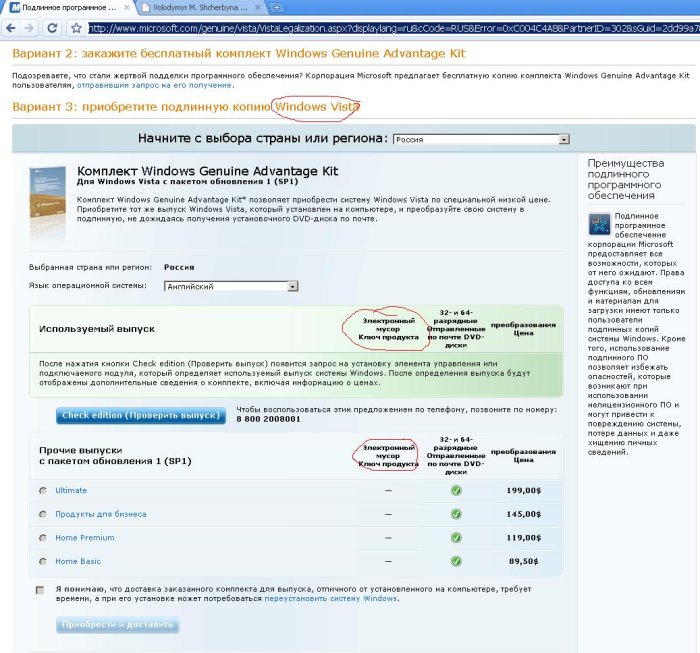Open the Home Basic link
Viewport: 700px width, 653px height.
[78, 561]
